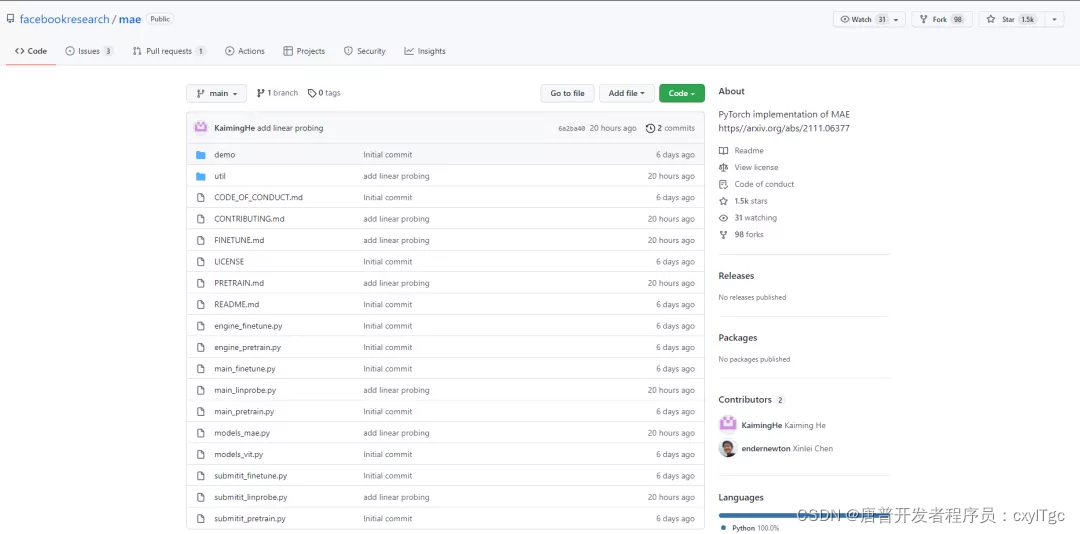The width and height of the screenshot is (1080, 534).
Task: Star the repository with the Star button
Action: (x=1011, y=19)
